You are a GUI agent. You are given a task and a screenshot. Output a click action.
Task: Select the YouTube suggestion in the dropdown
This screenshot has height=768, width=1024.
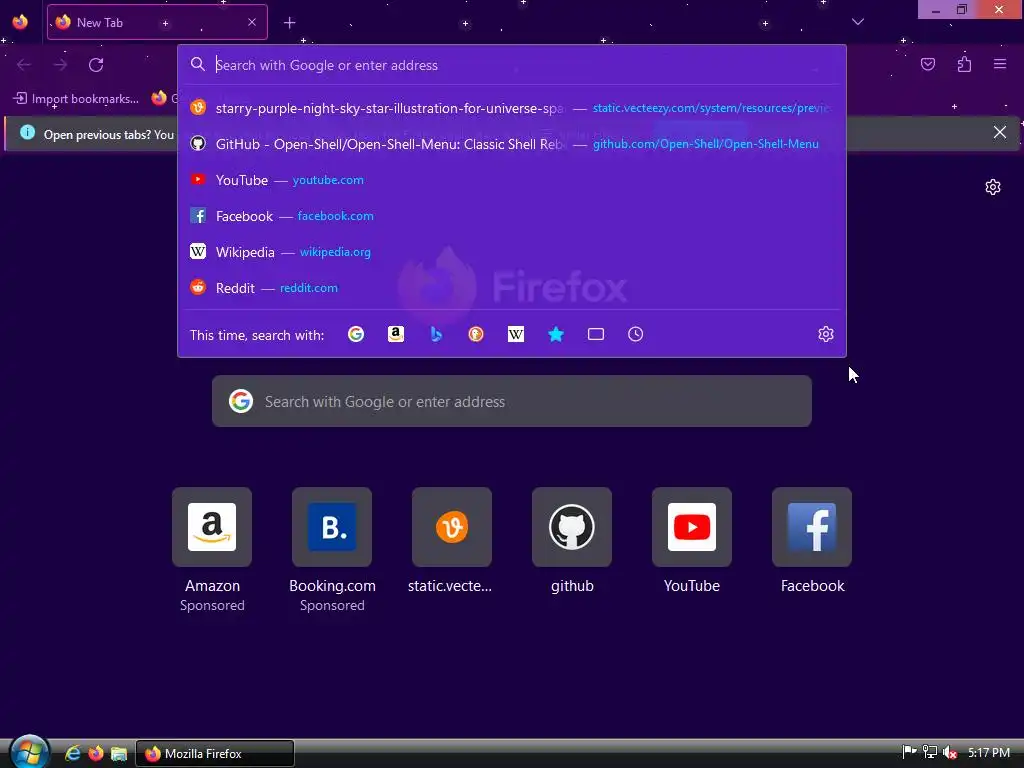511,180
